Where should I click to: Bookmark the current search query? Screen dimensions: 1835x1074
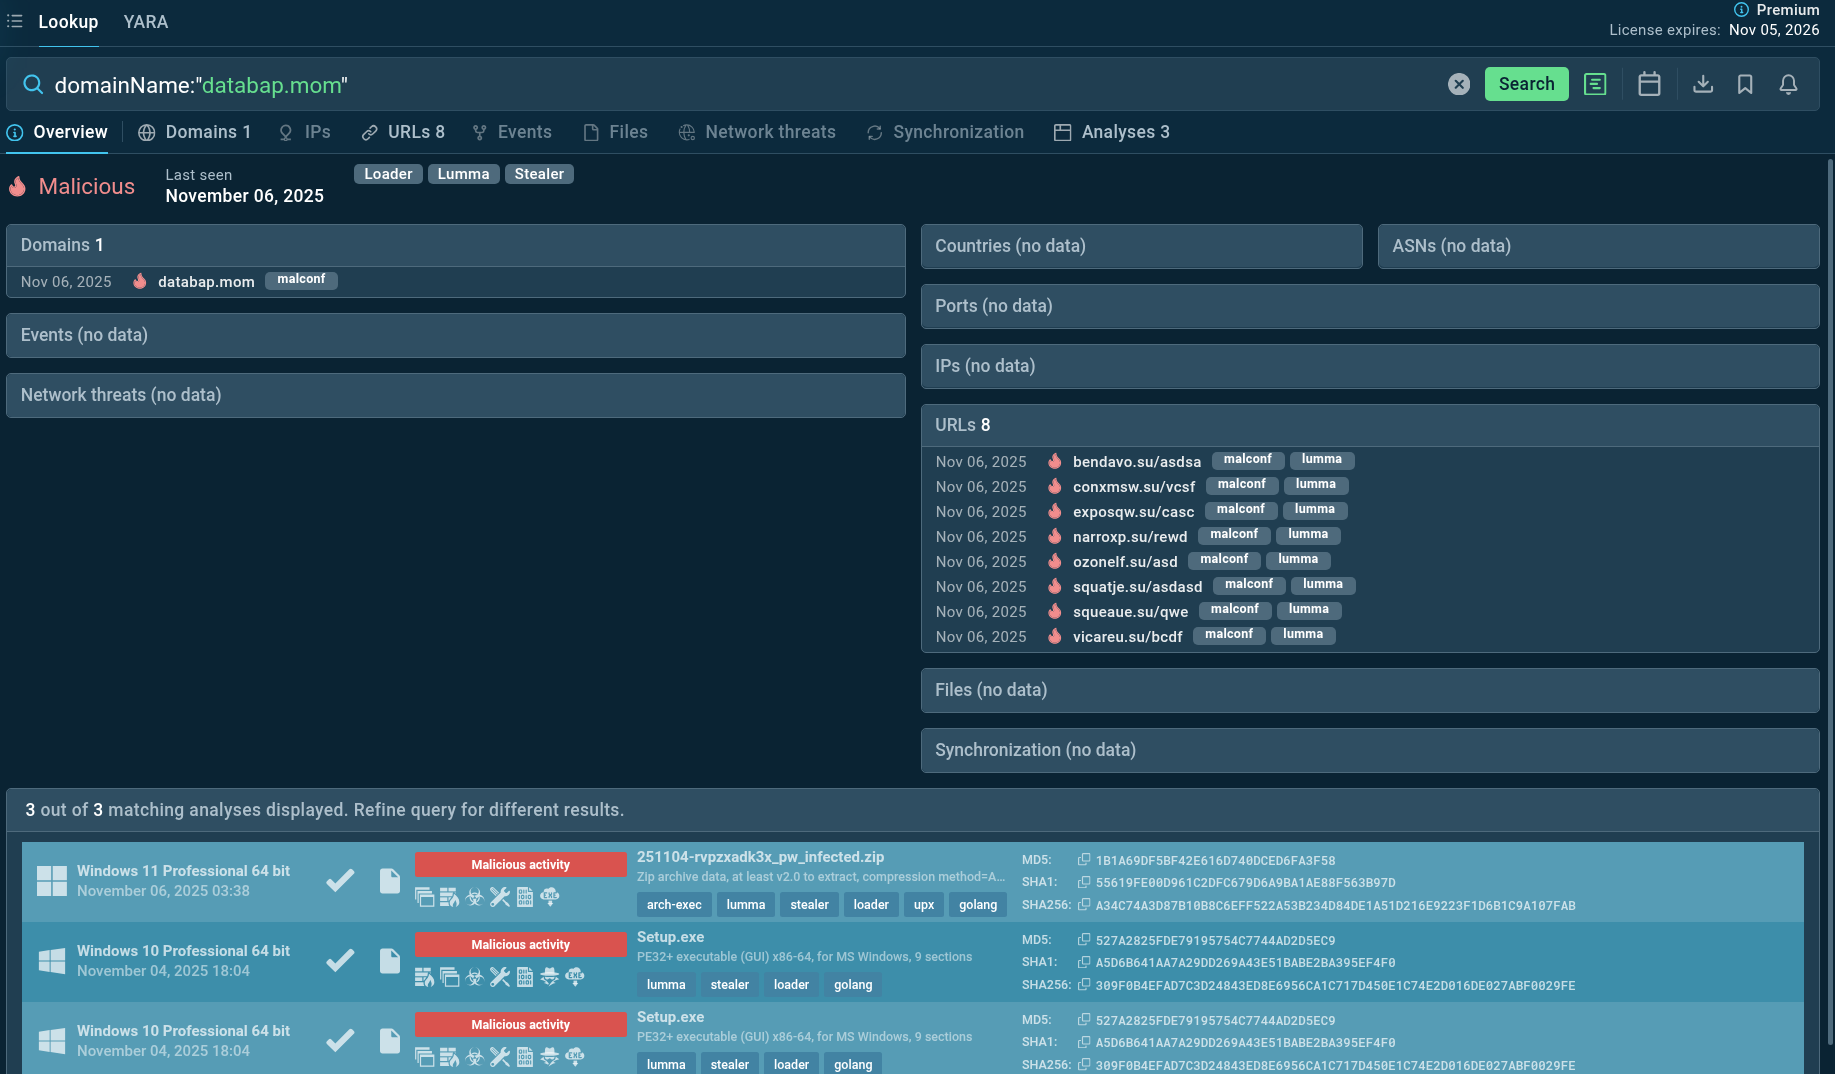click(x=1745, y=84)
